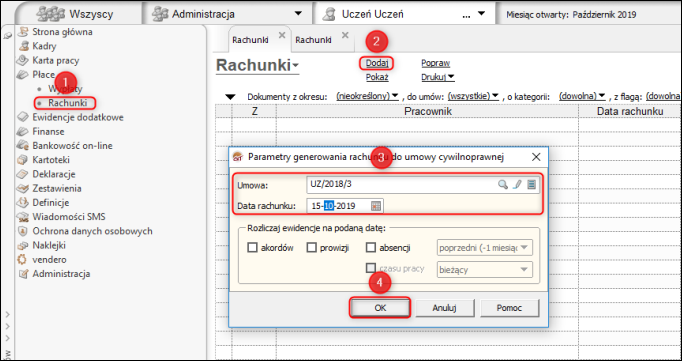This screenshot has height=361, width=682.
Task: Click the Definicje sidebar icon
Action: pyautogui.click(x=23, y=203)
